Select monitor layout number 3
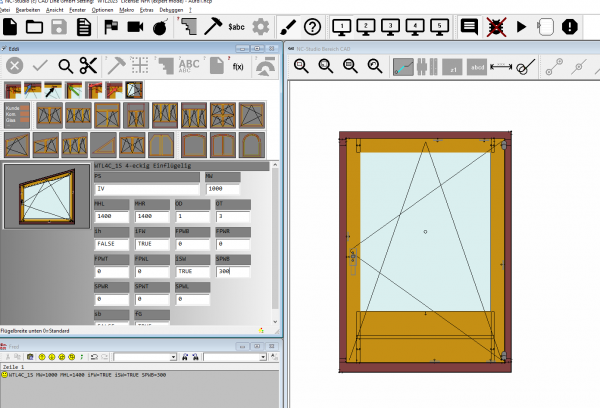 click(x=391, y=27)
